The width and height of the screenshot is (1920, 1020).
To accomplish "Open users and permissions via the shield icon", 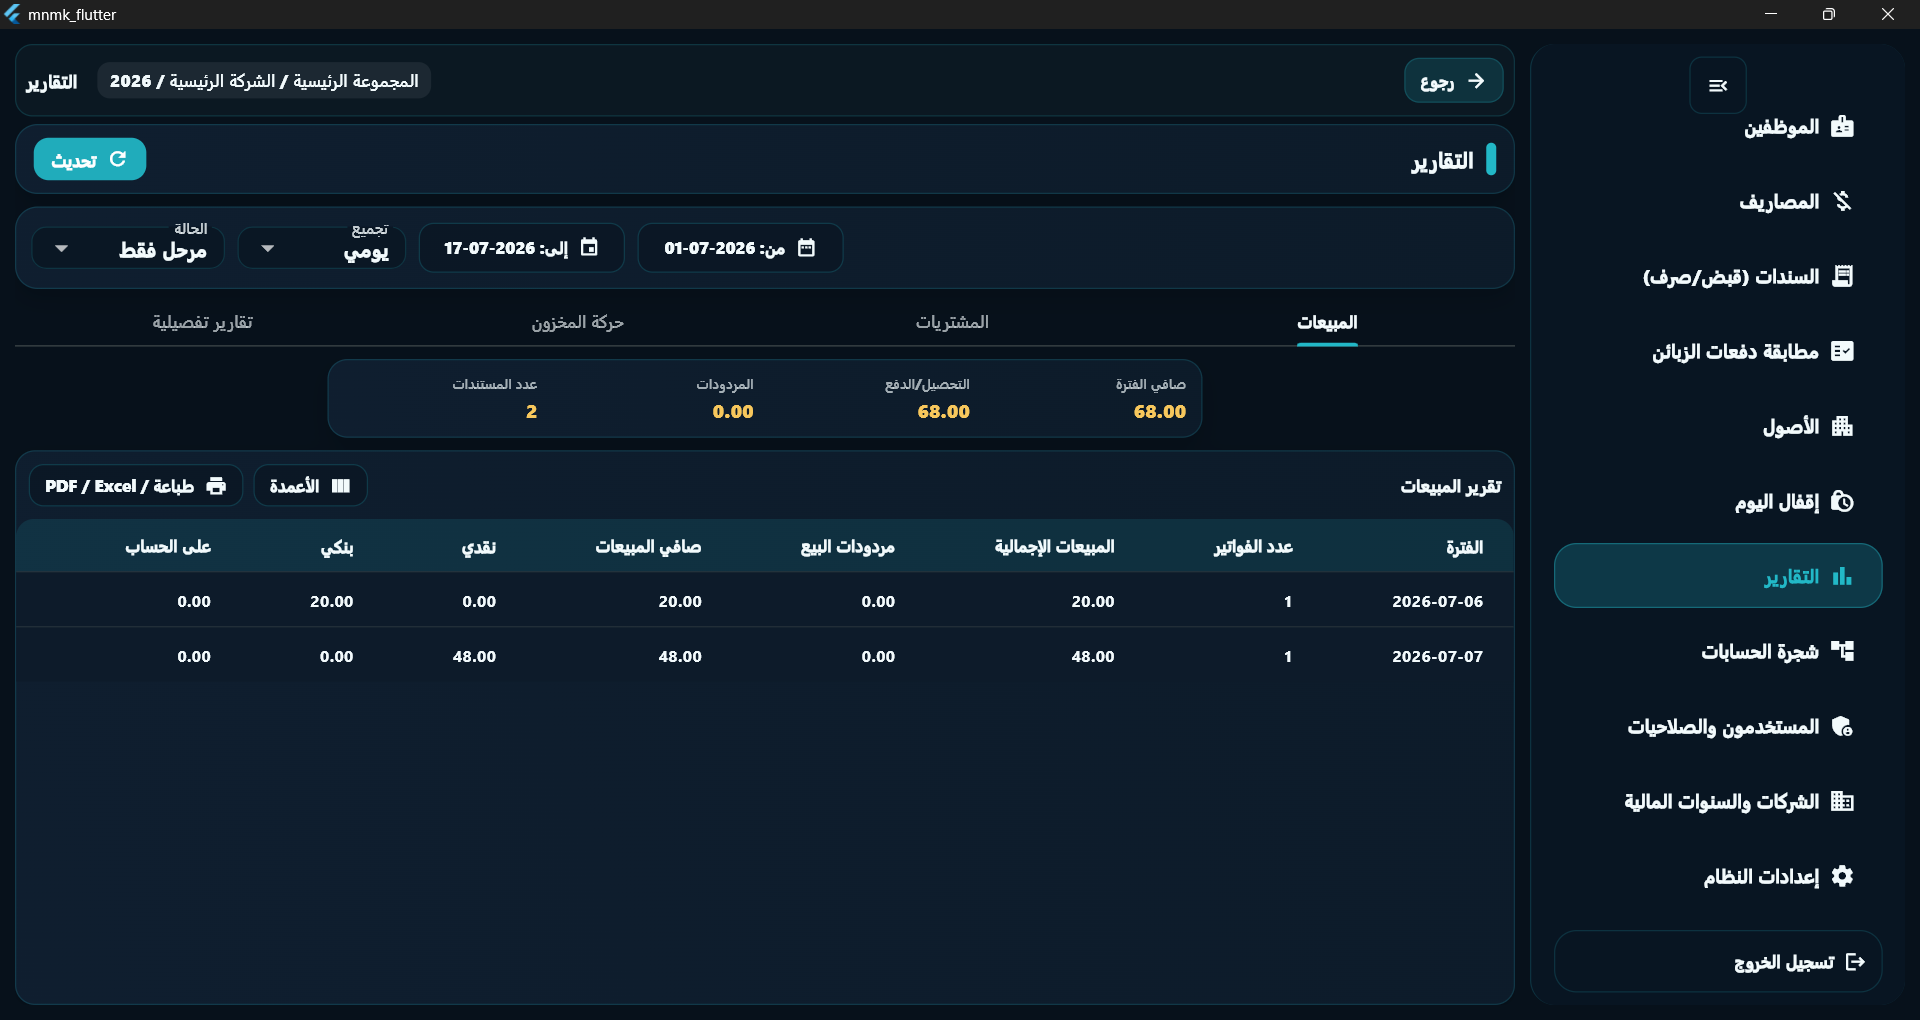I will (x=1842, y=727).
